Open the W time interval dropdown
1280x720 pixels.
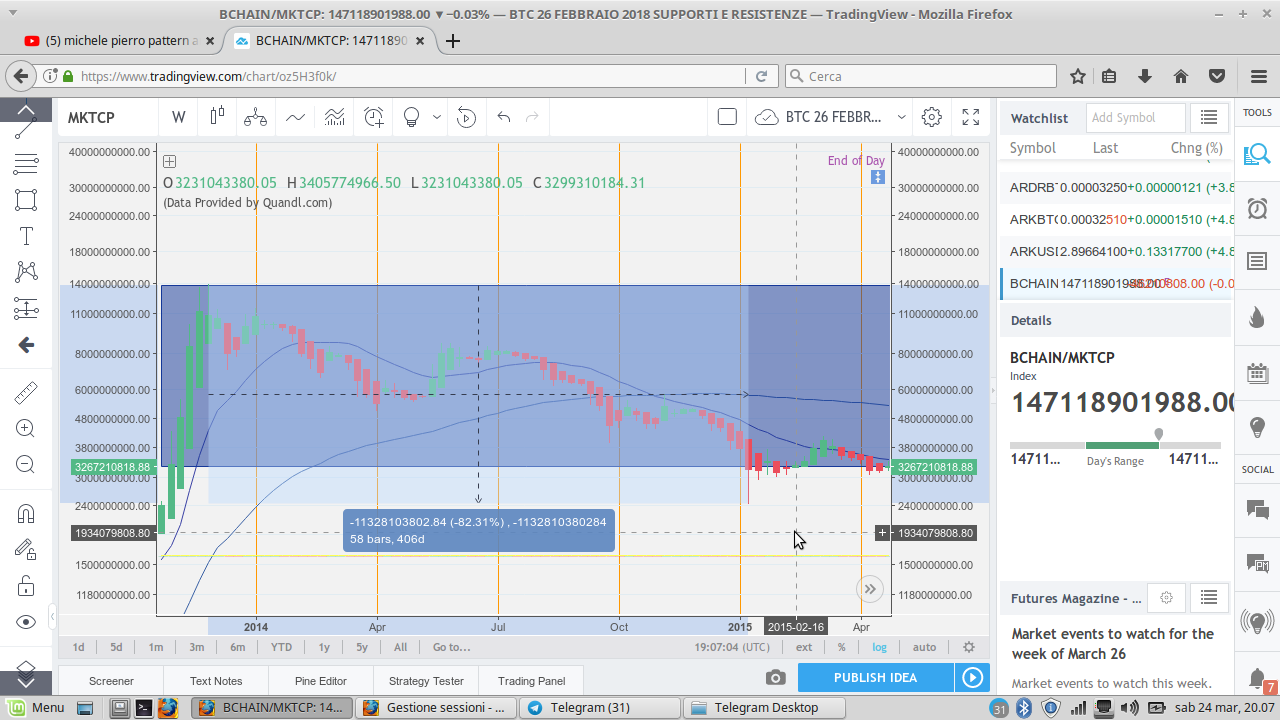pyautogui.click(x=178, y=117)
